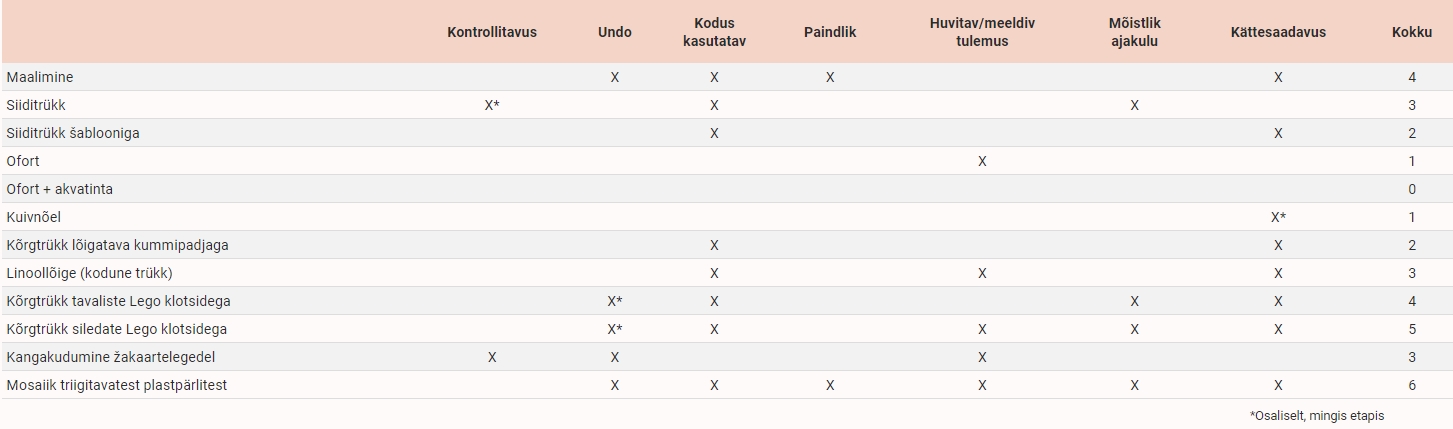This screenshot has width=1453, height=429.
Task: Click the X* mark in Kuivnõel row
Action: pos(1278,217)
